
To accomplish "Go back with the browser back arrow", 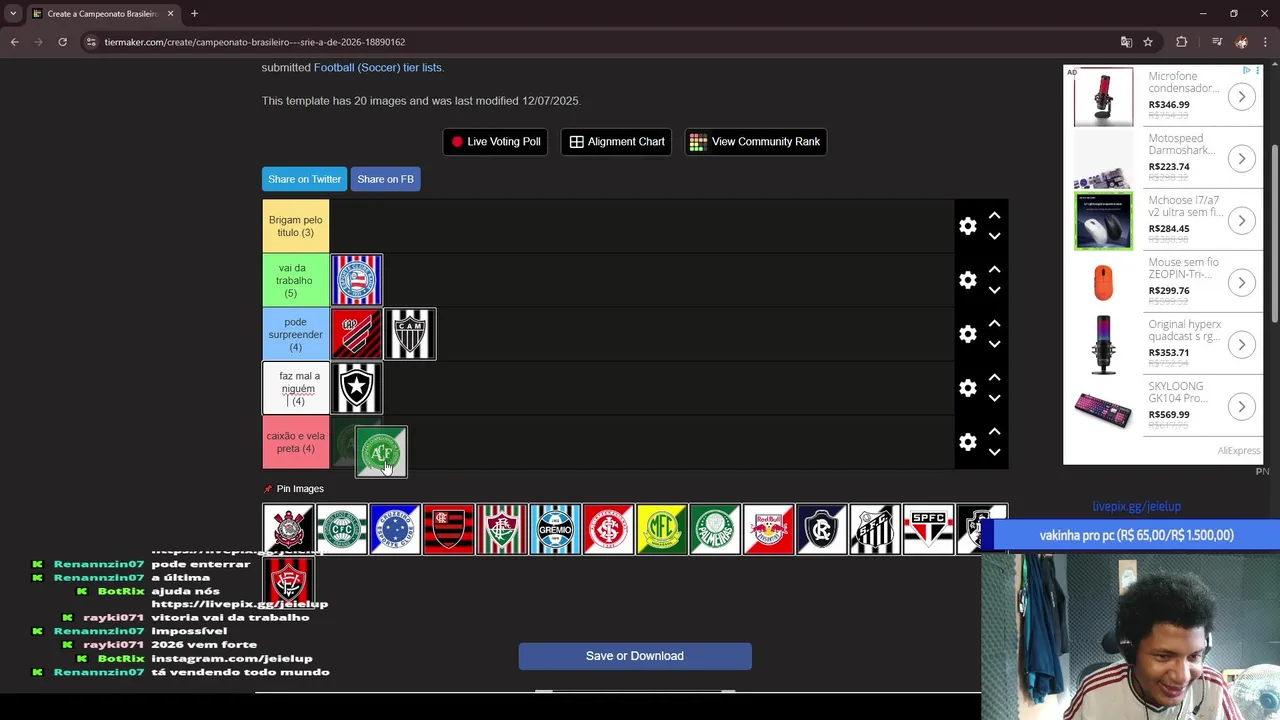I will (14, 42).
